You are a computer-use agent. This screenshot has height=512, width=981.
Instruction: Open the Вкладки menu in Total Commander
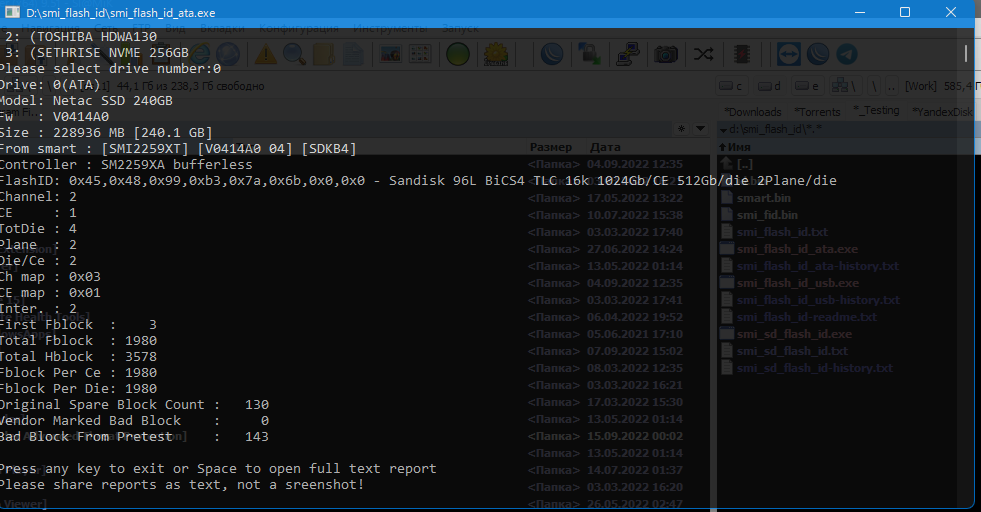(x=222, y=29)
